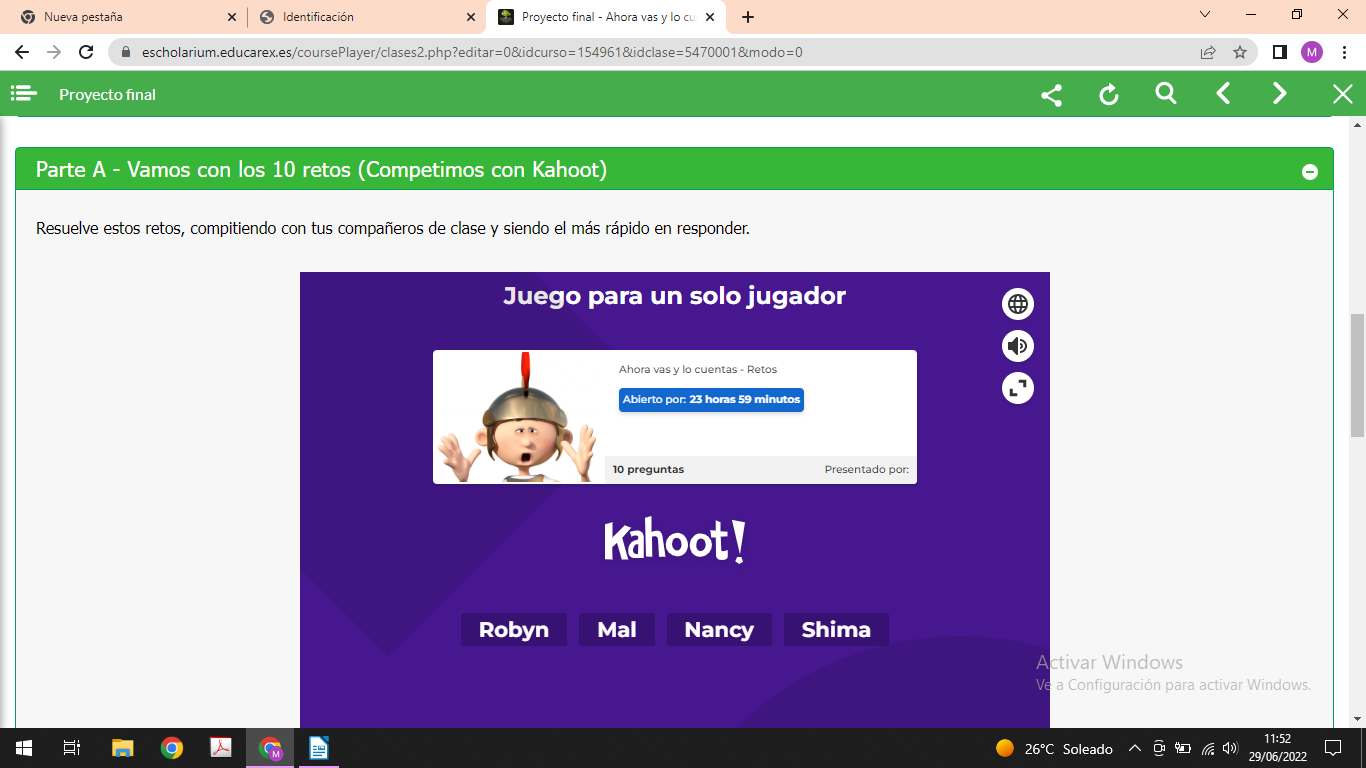The image size is (1366, 768).
Task: Toggle the browser side panel
Action: pos(1279,52)
